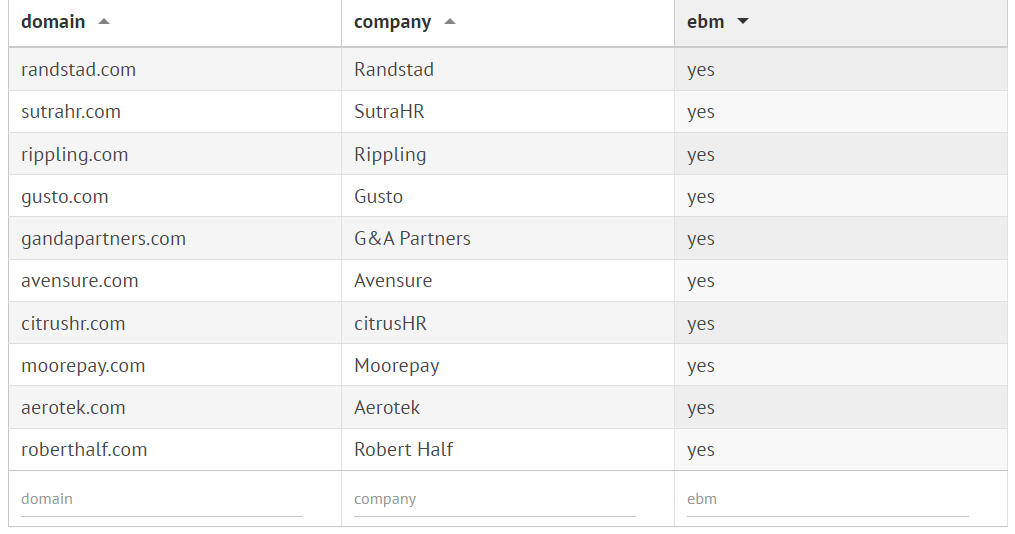
Task: Click the company column sort arrow
Action: 450,22
